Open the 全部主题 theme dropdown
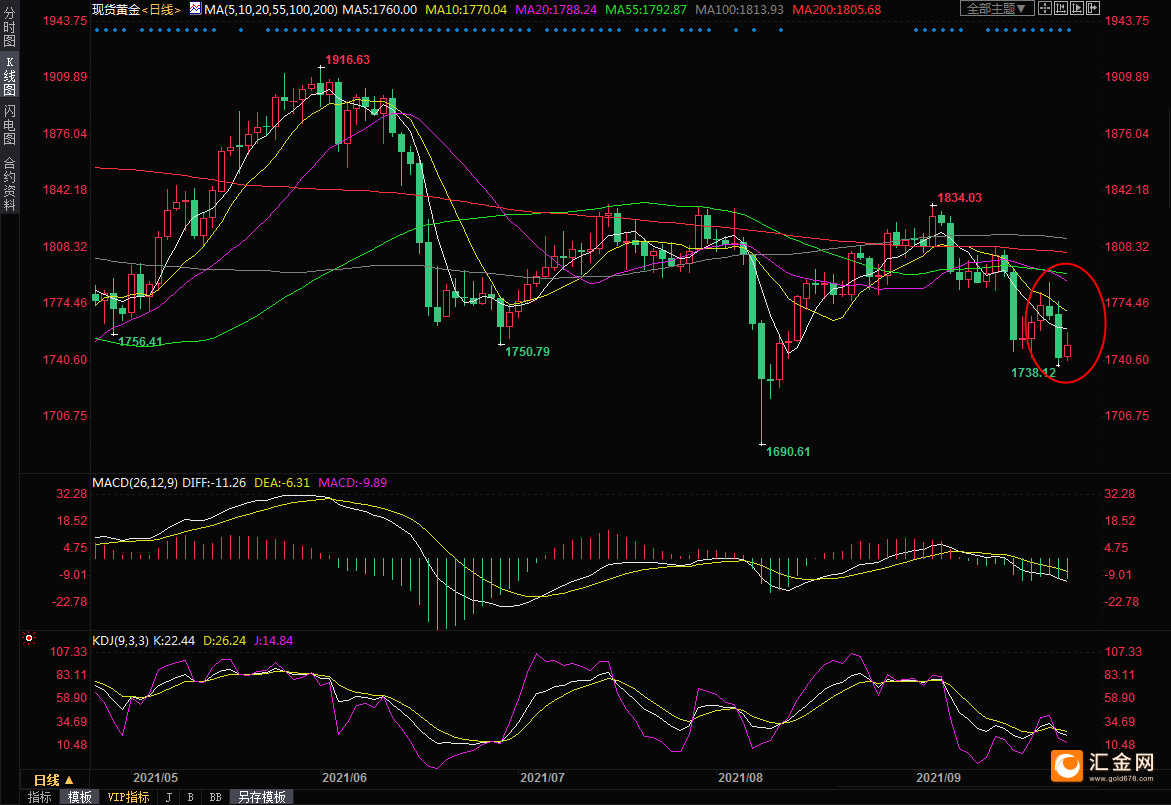The width and height of the screenshot is (1171, 805). 997,8
